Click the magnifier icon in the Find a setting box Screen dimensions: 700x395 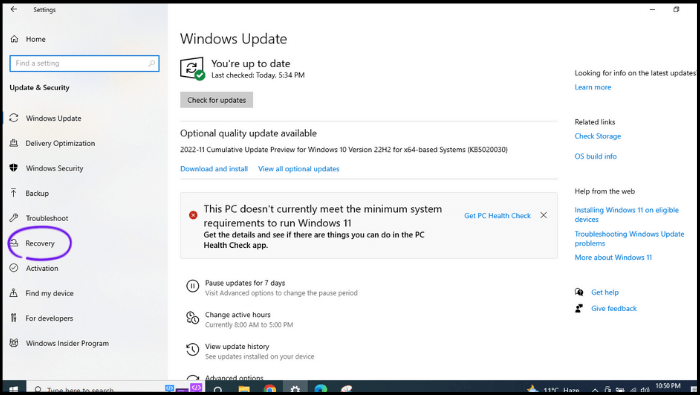152,63
